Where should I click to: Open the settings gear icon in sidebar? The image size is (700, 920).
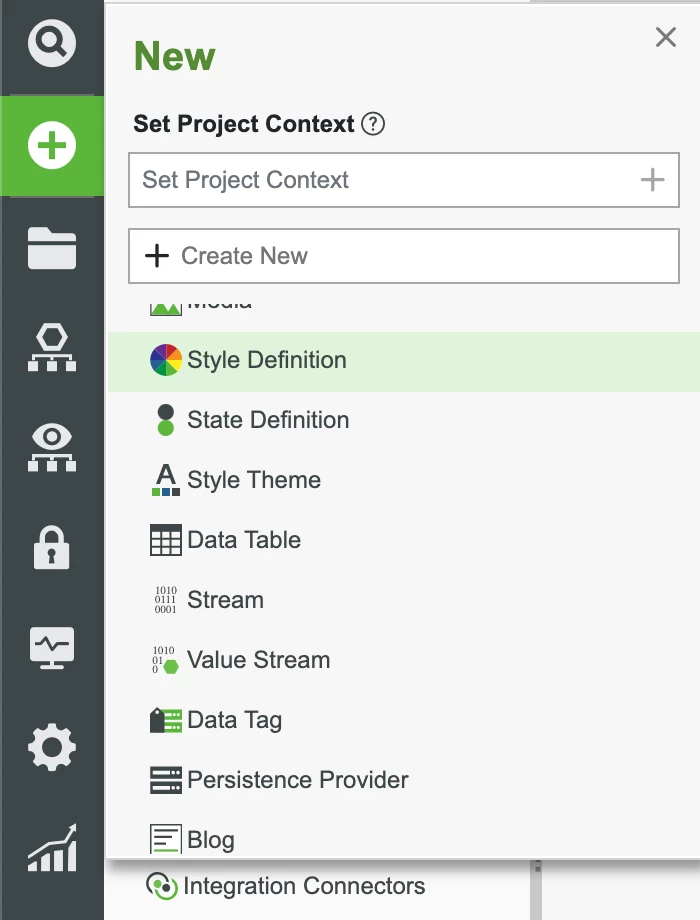(x=51, y=746)
